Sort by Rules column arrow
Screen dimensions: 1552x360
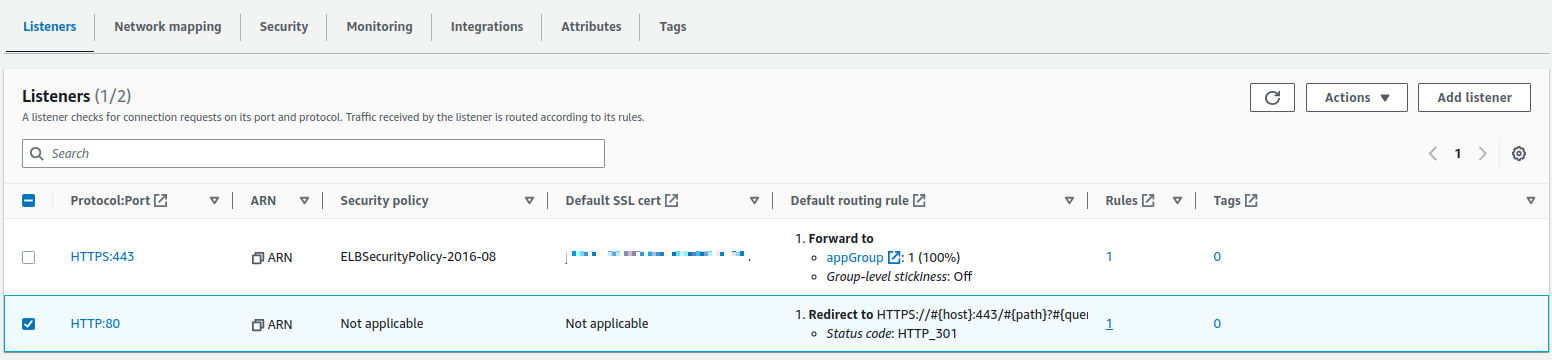(x=1177, y=201)
